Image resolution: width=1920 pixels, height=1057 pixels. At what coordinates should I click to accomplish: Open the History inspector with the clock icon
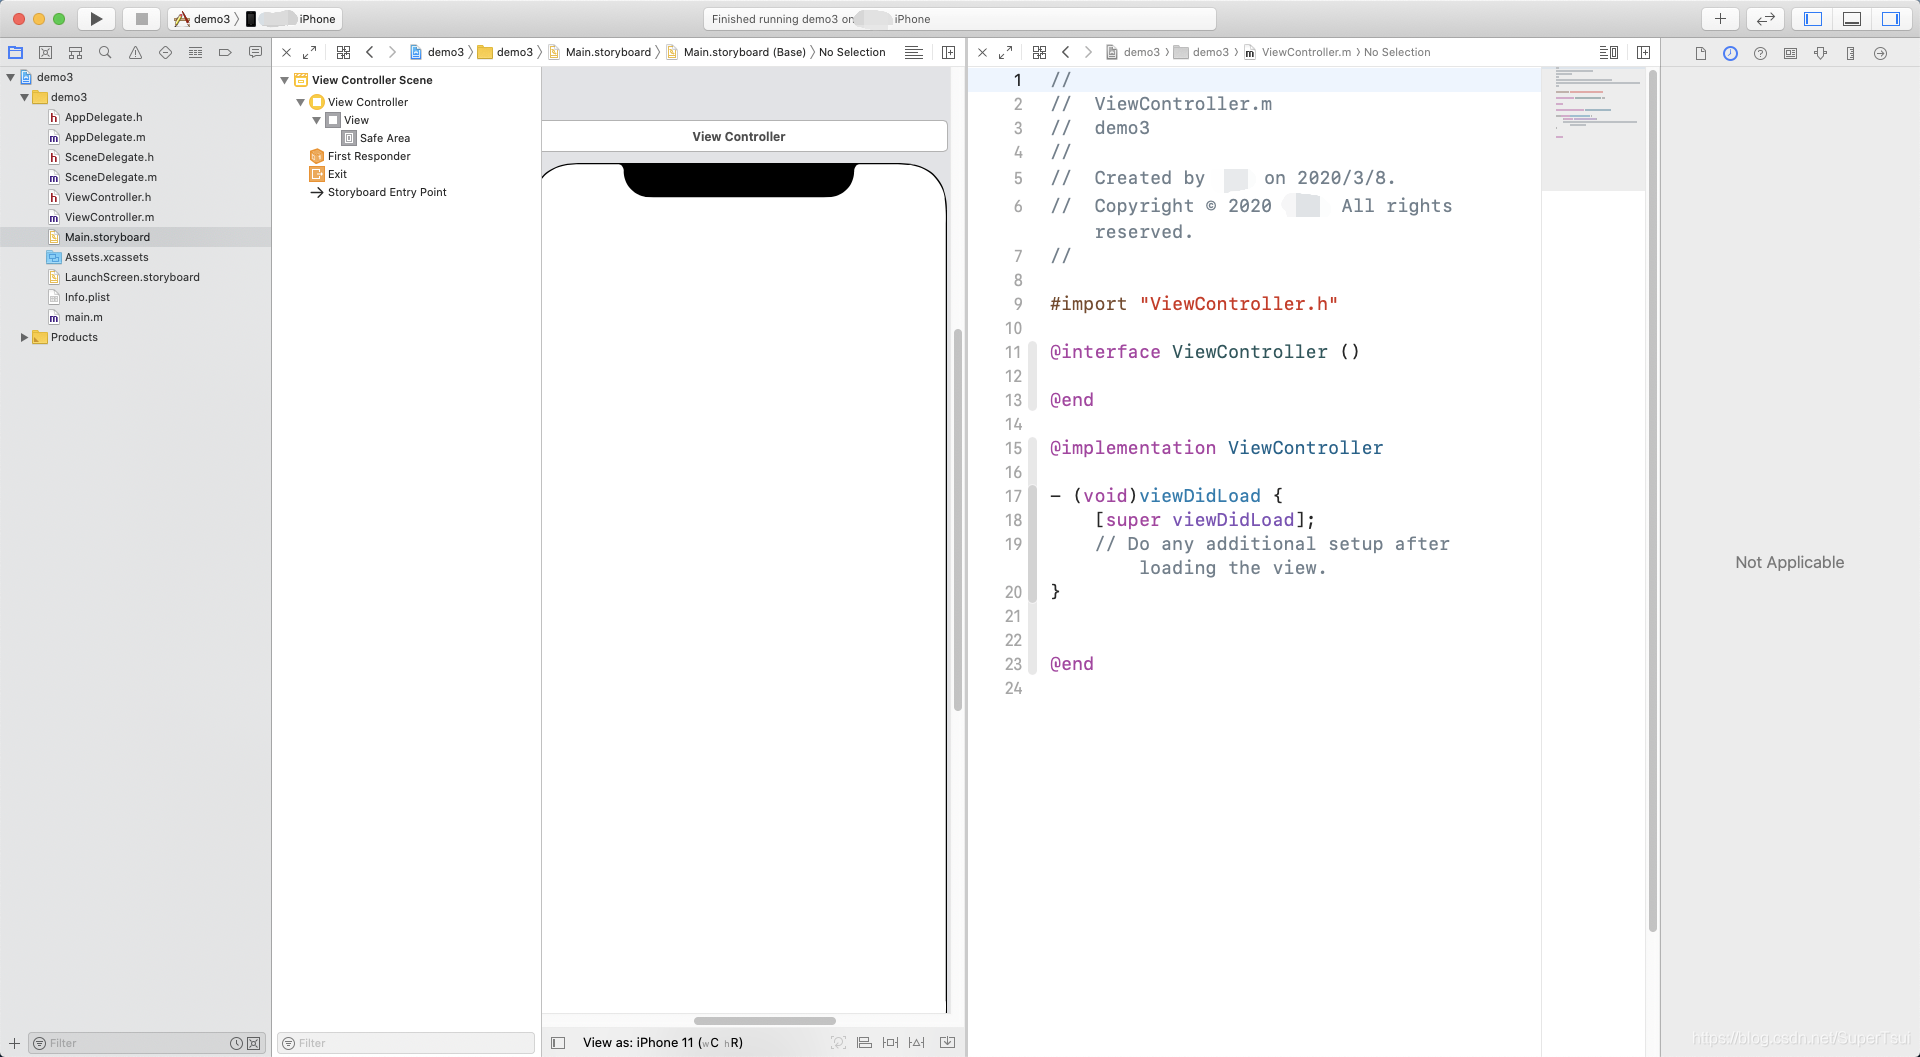click(x=1730, y=53)
